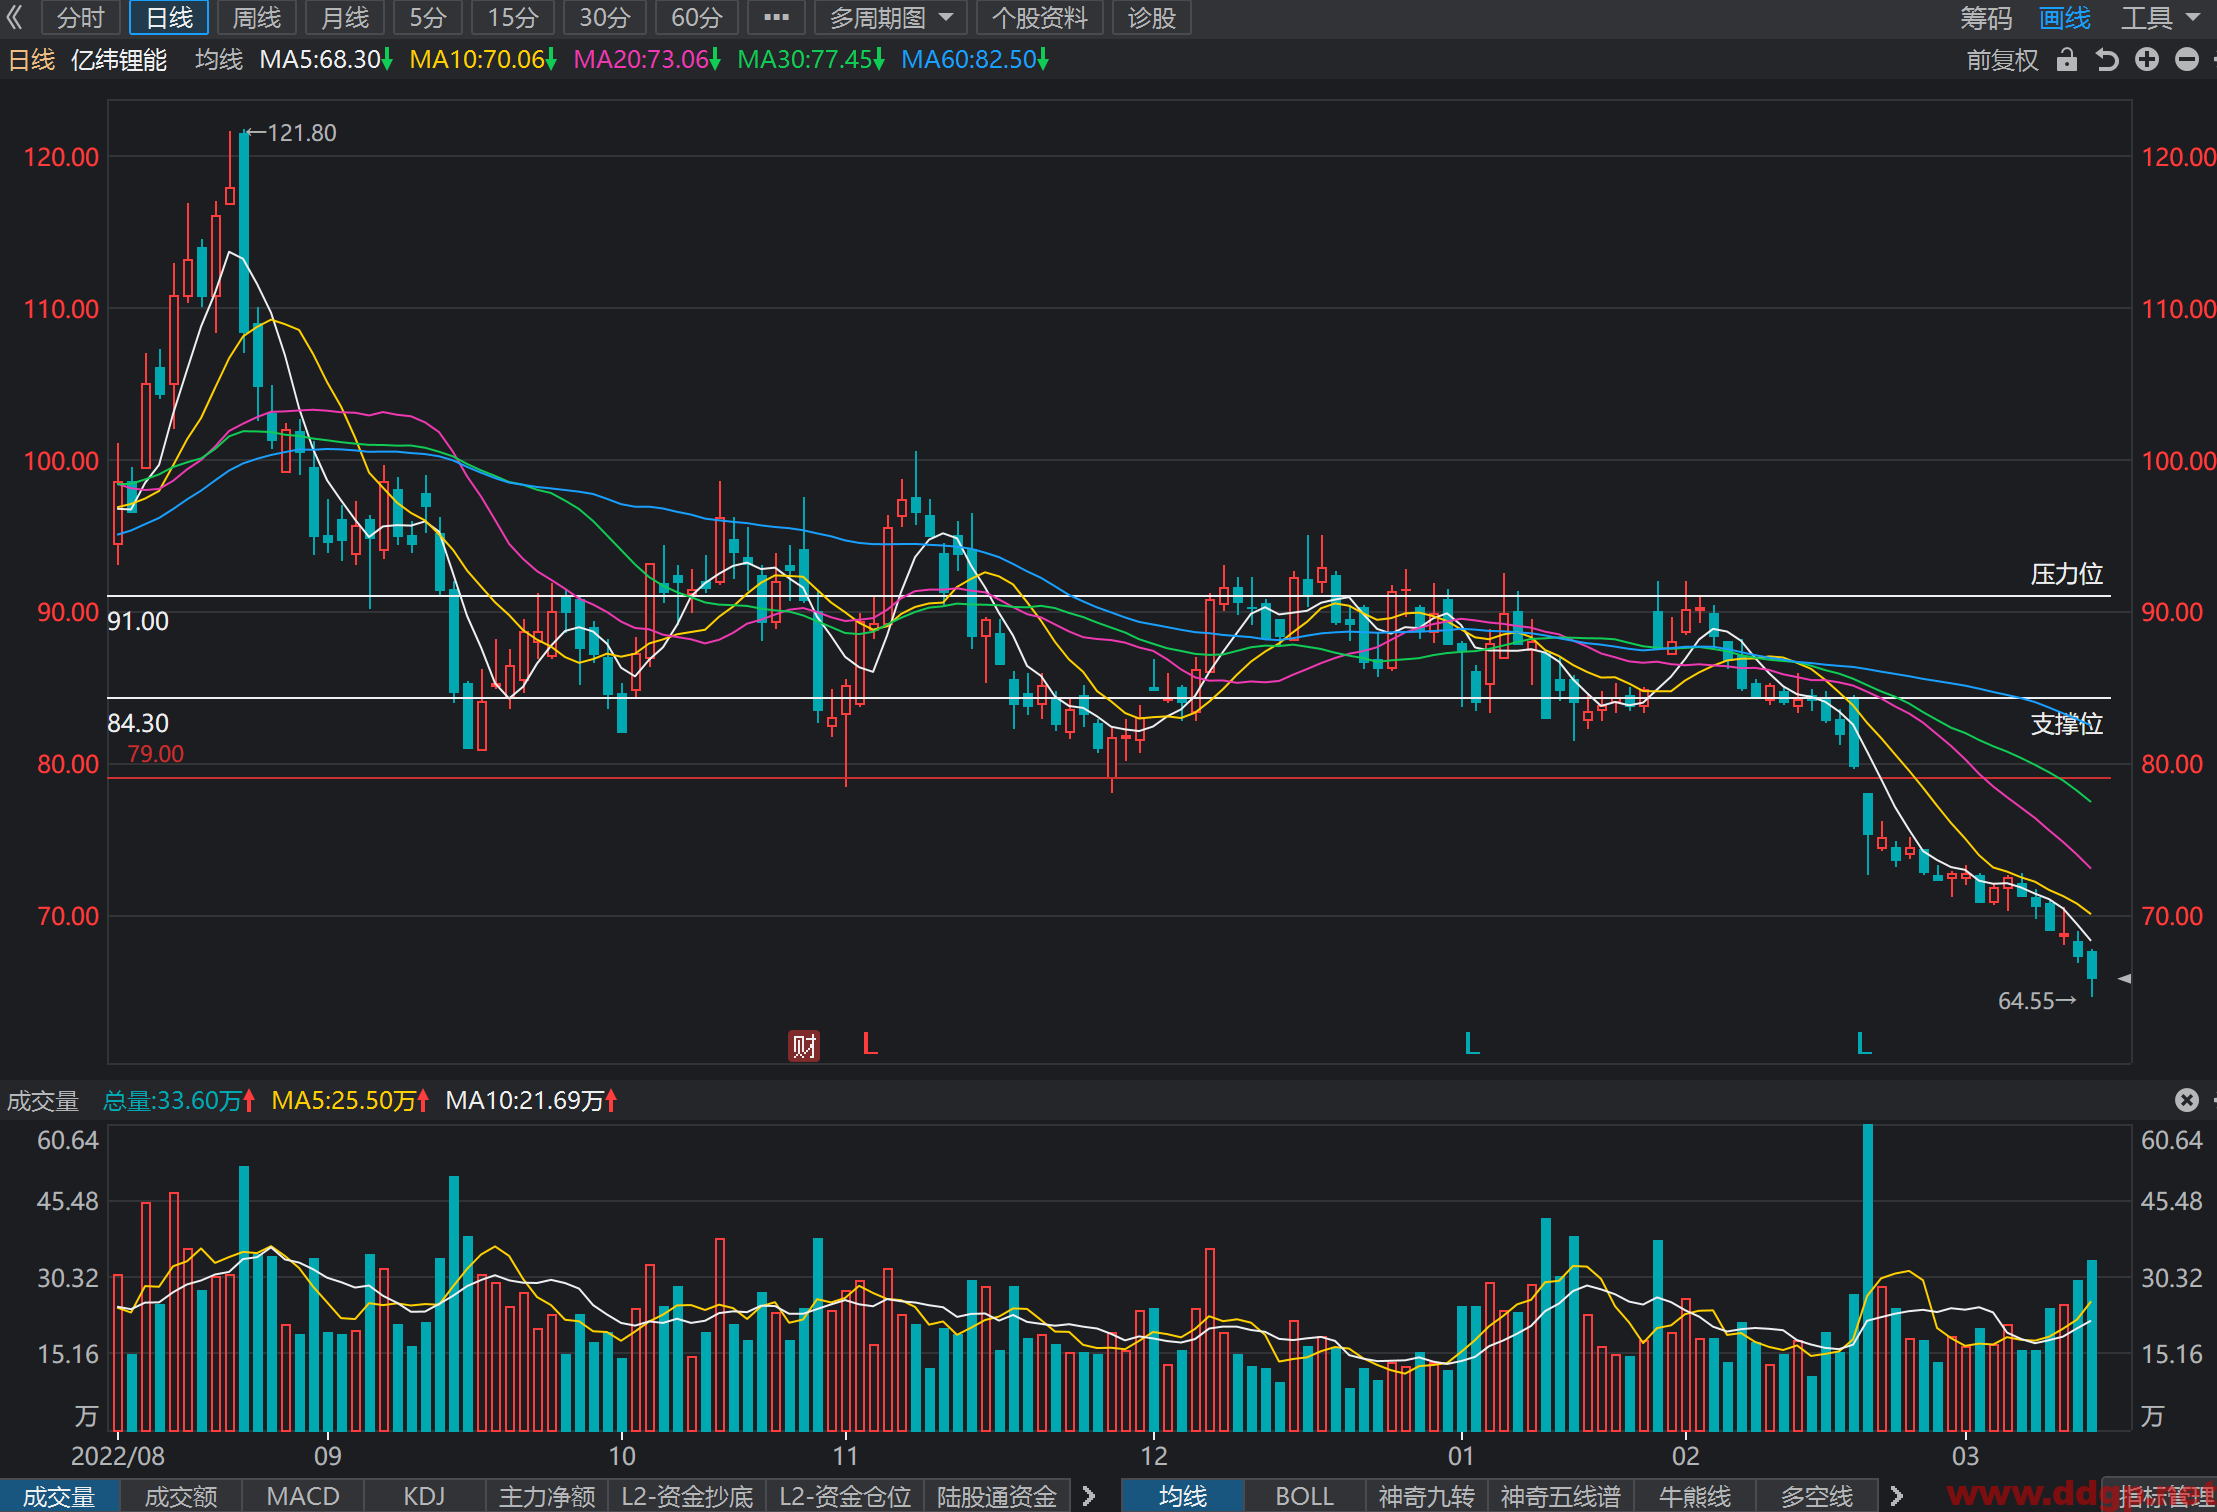
Task: Zoom in with the plus circle icon
Action: (x=2147, y=60)
